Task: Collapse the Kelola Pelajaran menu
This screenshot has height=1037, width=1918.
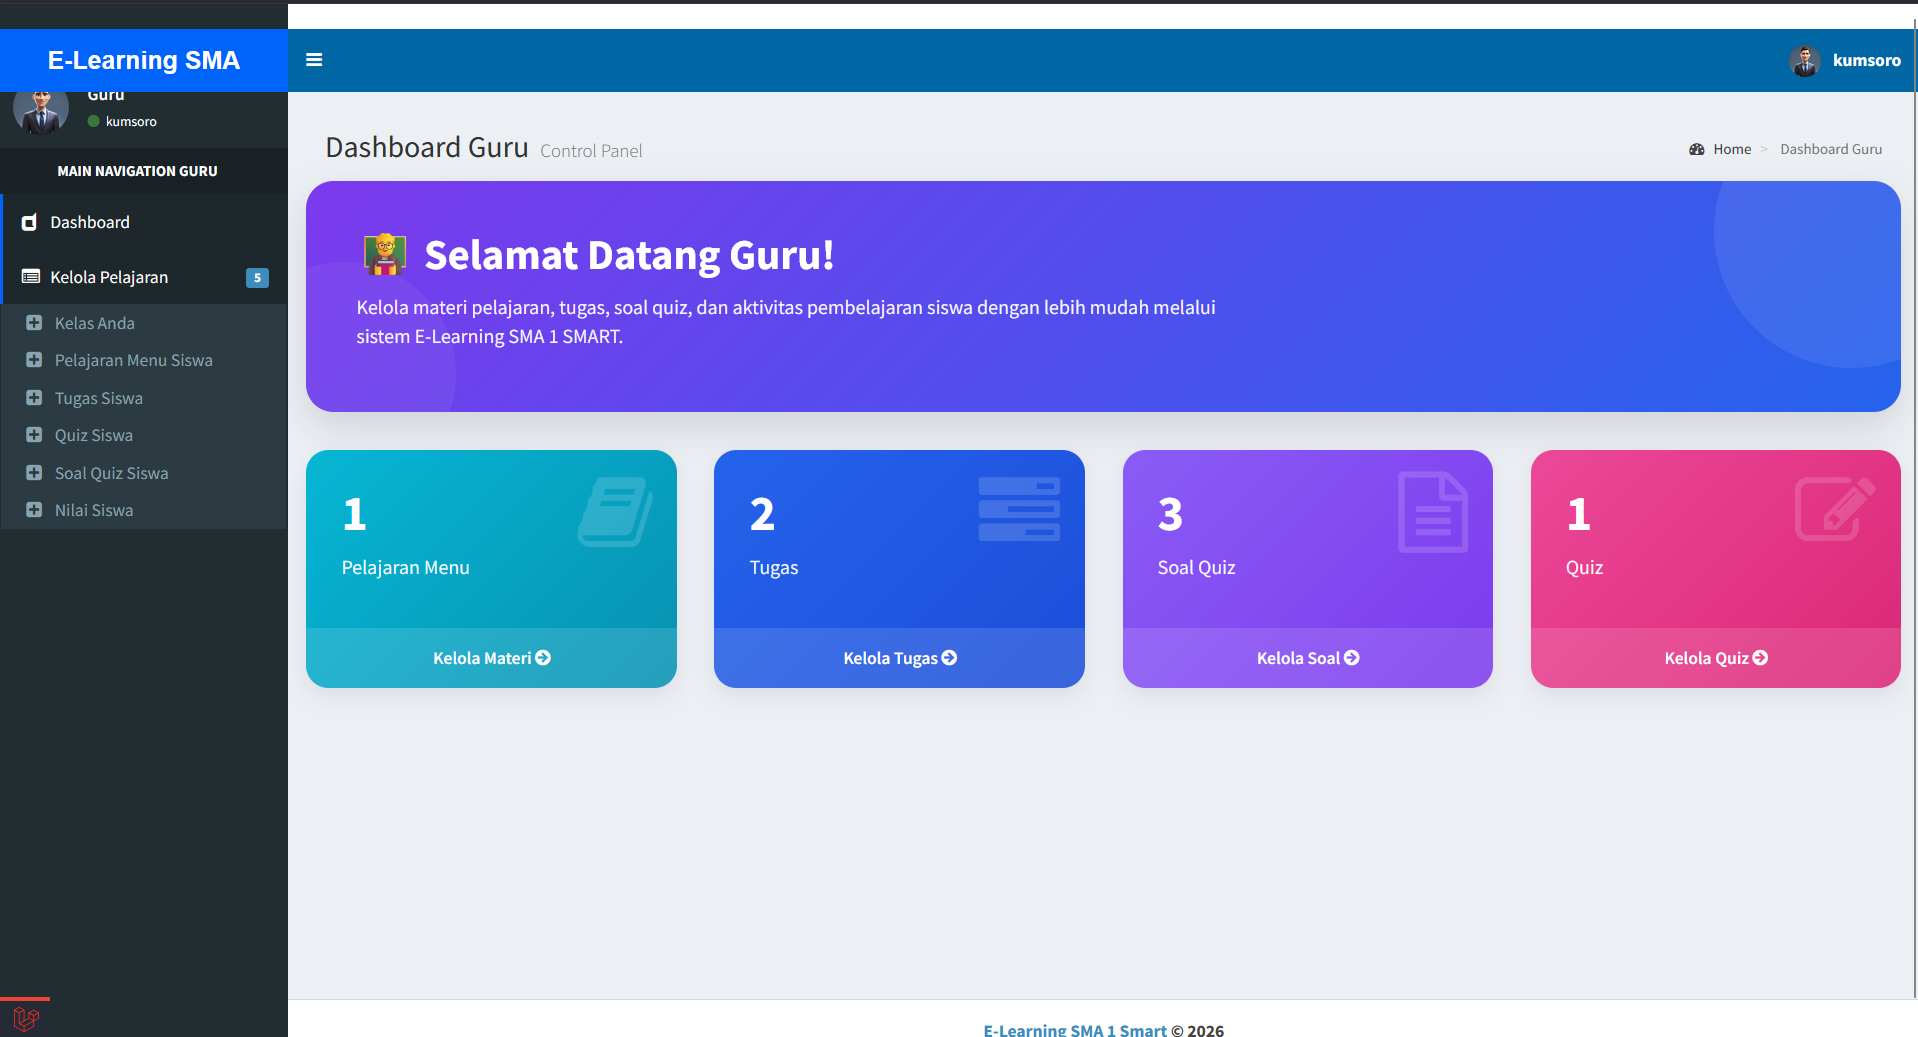Action: (145, 277)
